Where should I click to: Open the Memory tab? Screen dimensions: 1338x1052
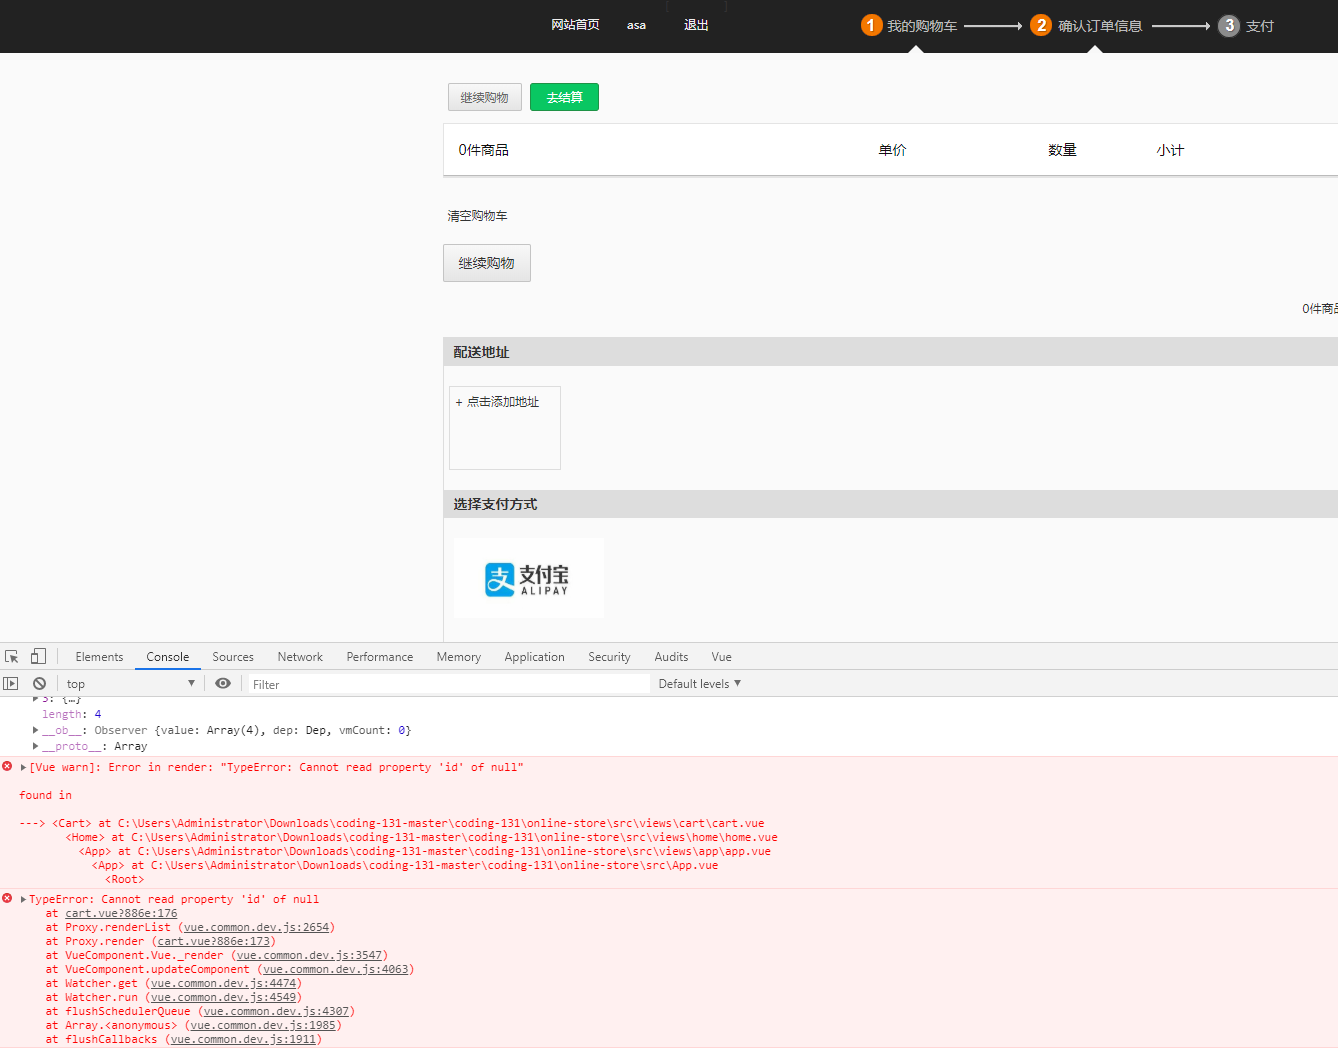459,657
